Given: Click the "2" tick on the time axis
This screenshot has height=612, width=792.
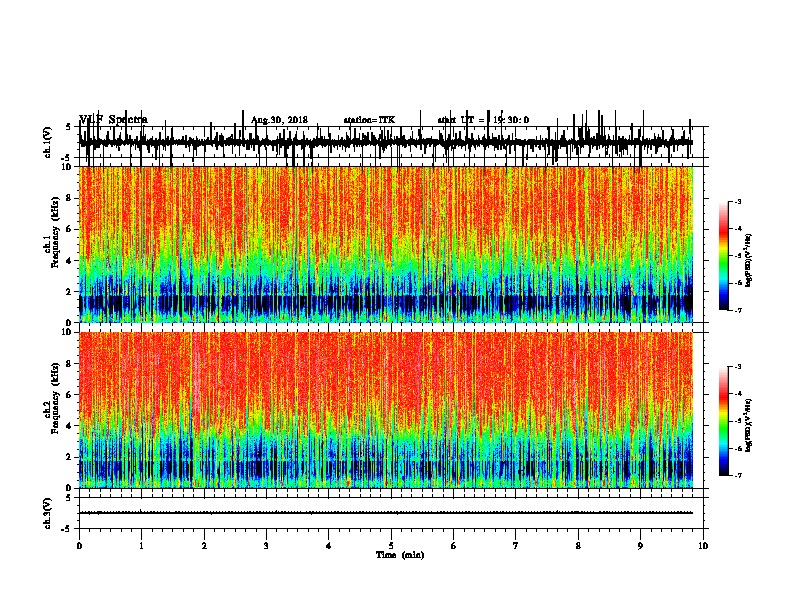Looking at the screenshot, I should pos(204,546).
